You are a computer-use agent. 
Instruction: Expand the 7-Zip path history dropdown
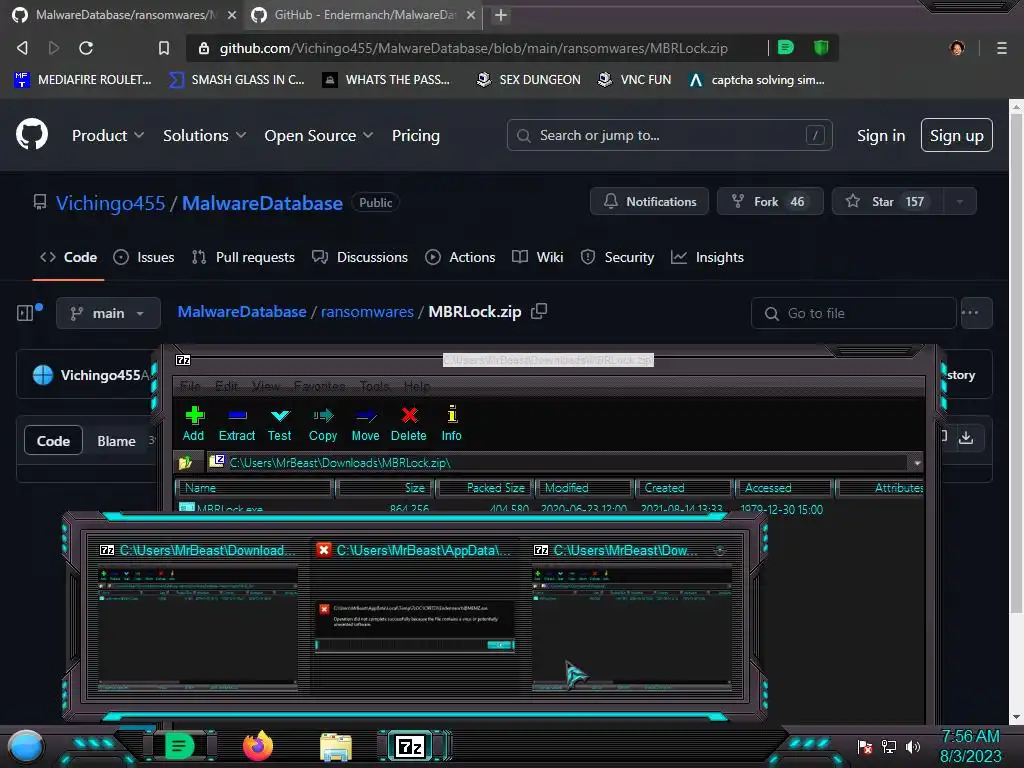click(x=917, y=463)
